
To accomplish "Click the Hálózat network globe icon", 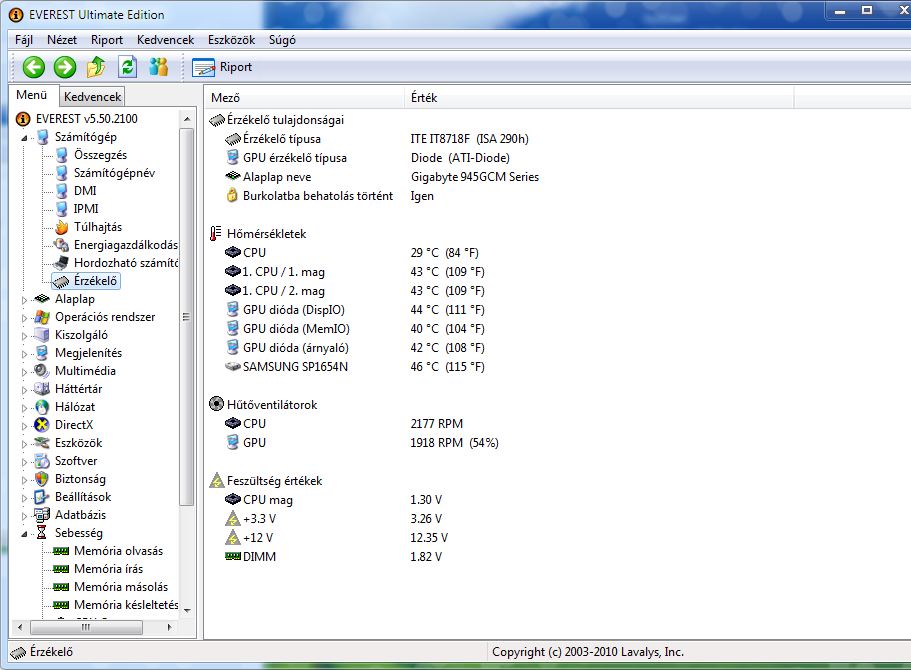I will tap(42, 407).
